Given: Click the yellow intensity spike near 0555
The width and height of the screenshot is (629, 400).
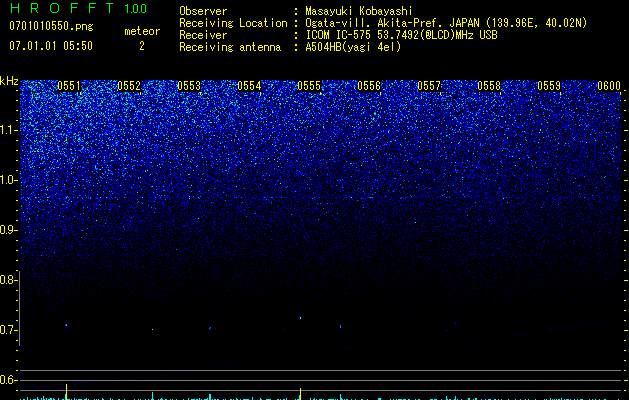Looking at the screenshot, I should [300, 394].
